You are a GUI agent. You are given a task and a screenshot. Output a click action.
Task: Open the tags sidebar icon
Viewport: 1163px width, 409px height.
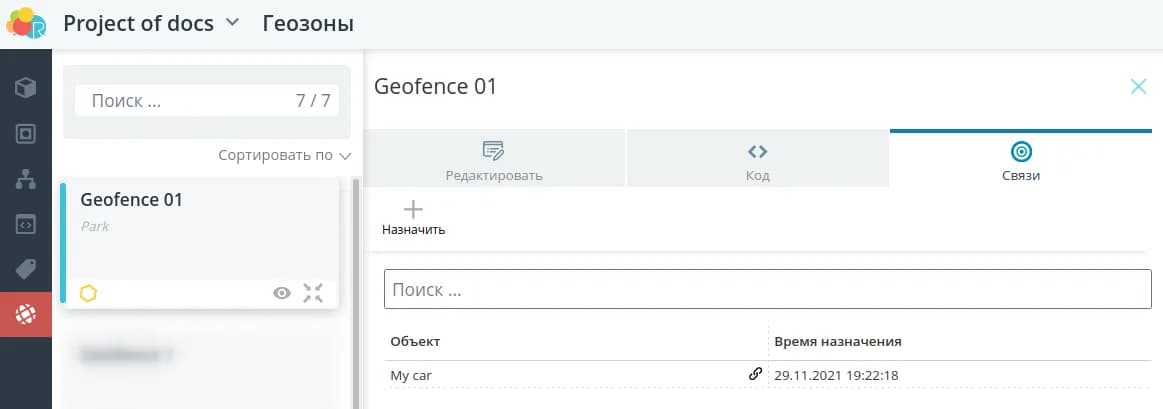pyautogui.click(x=26, y=269)
